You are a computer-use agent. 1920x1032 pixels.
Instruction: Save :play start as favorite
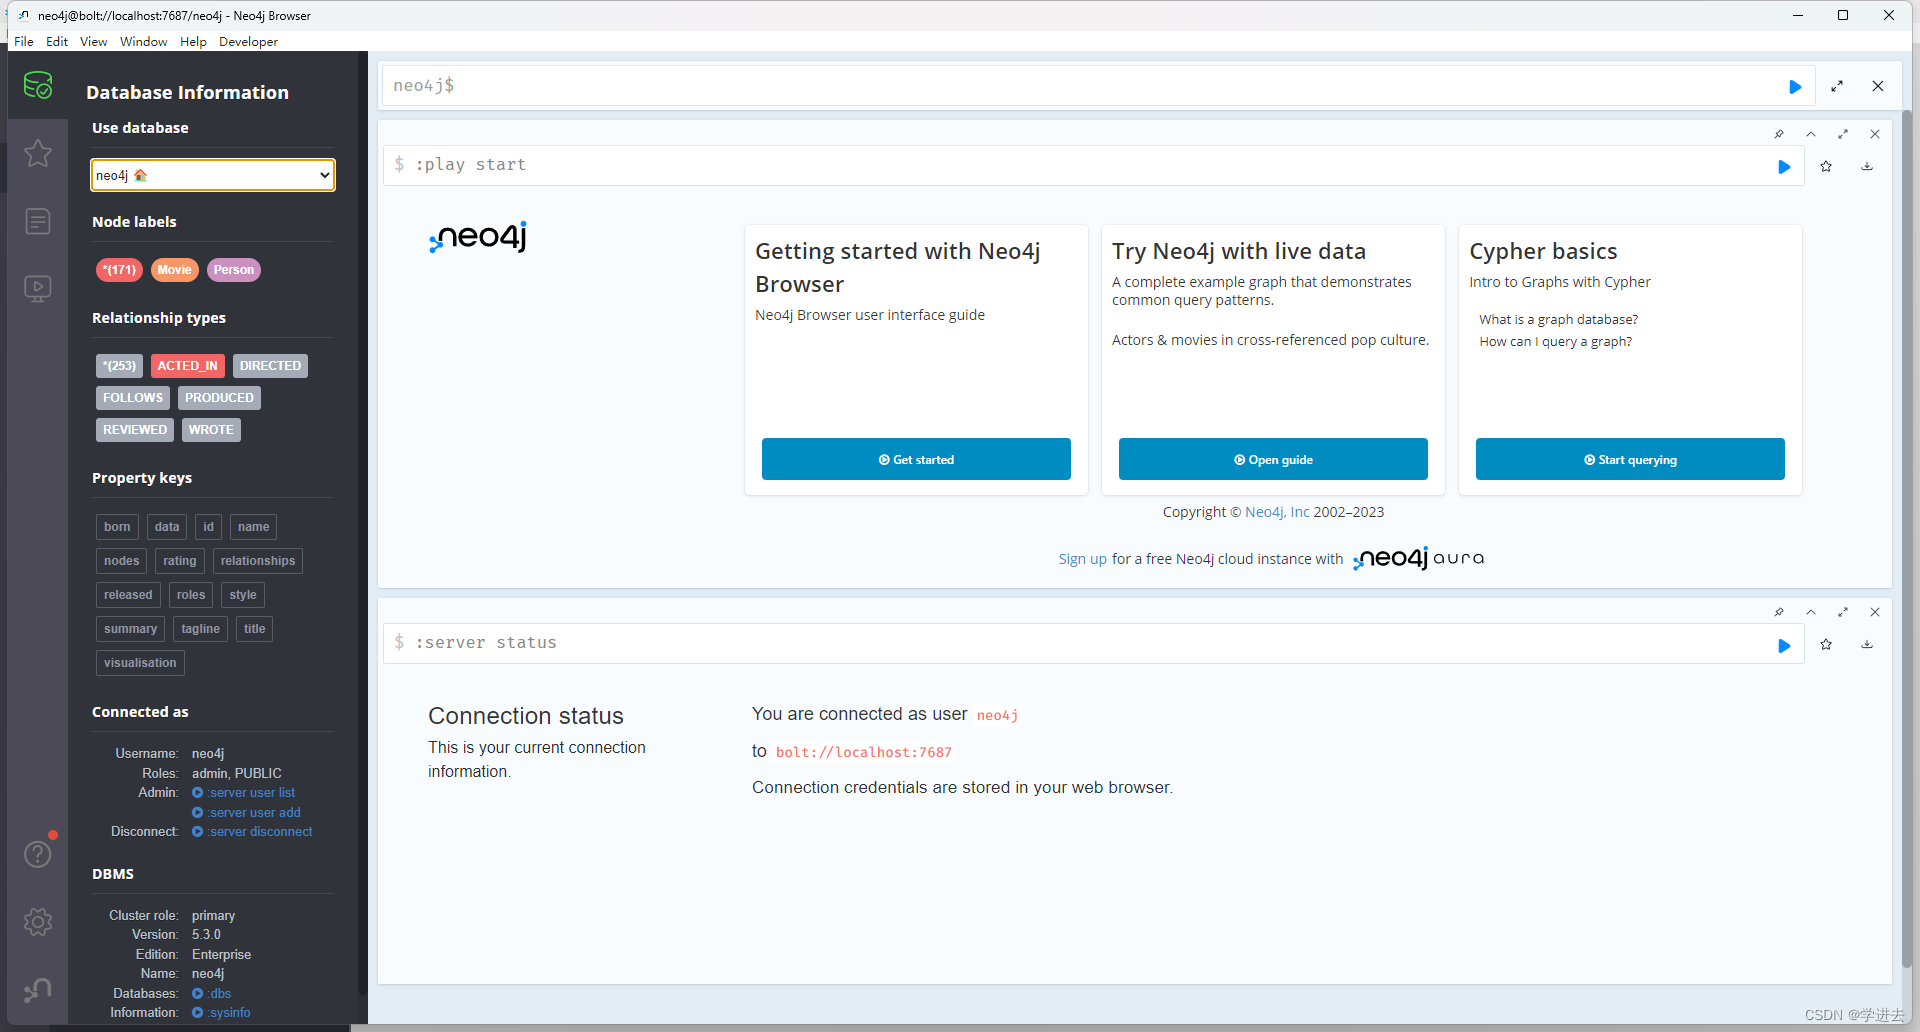click(x=1826, y=167)
